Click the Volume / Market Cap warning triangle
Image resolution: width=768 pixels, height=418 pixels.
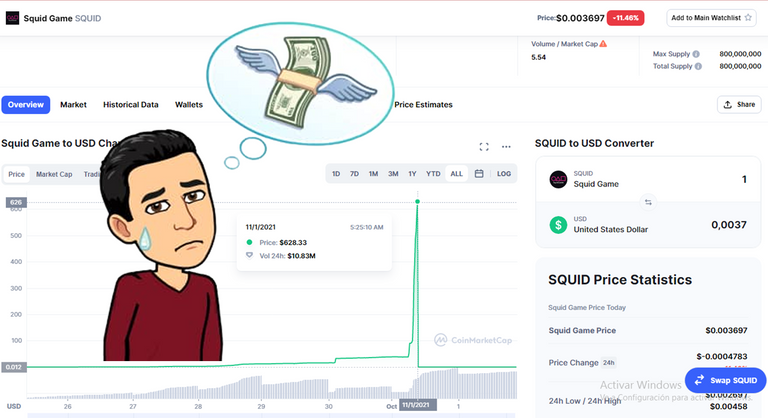point(603,44)
